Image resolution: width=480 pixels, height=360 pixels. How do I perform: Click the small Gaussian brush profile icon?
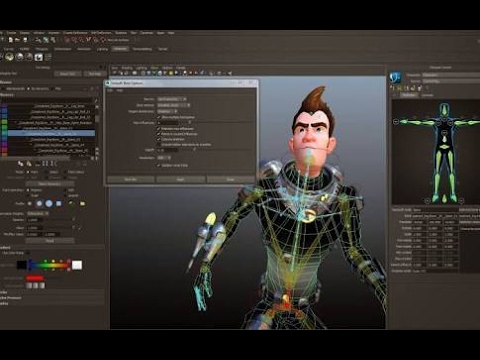point(29,203)
